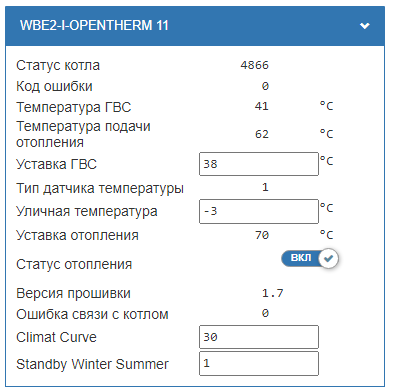The height and width of the screenshot is (391, 394).
Task: Click the Тип датчика температуры label
Action: click(100, 188)
